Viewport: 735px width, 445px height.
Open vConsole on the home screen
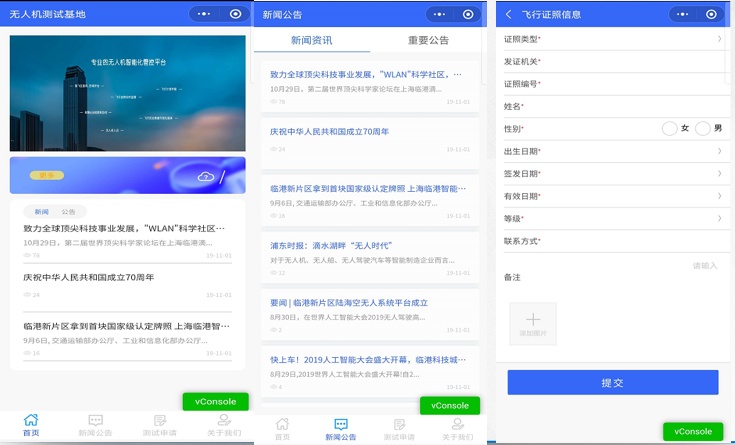pos(216,402)
